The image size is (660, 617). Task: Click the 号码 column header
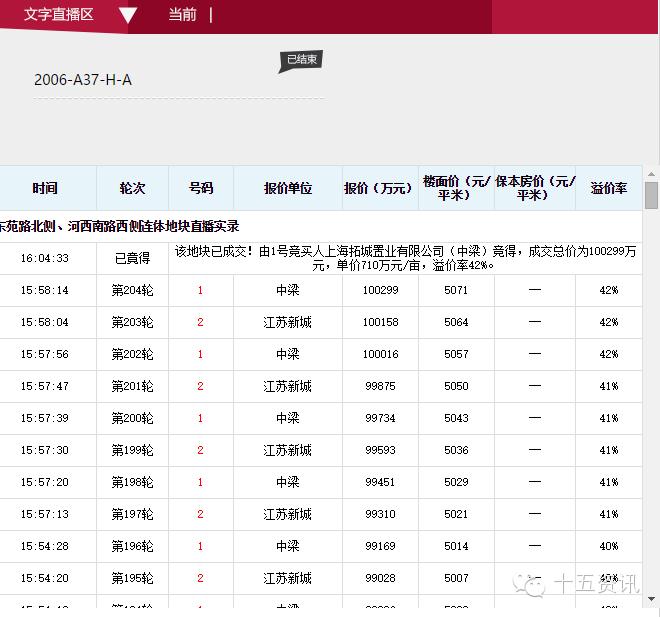[x=201, y=188]
